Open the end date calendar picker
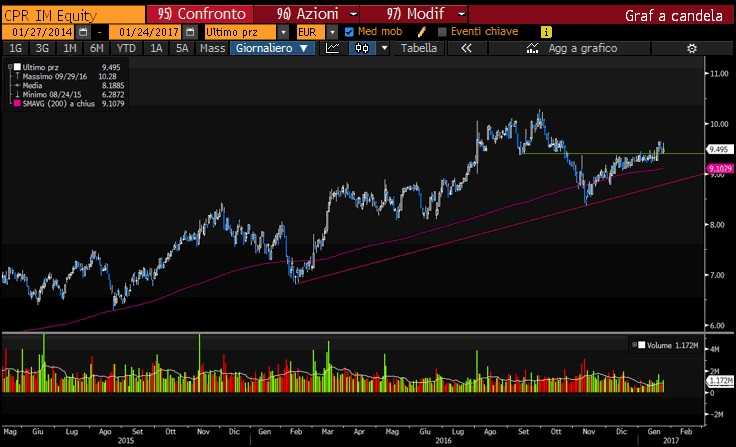 click(190, 32)
